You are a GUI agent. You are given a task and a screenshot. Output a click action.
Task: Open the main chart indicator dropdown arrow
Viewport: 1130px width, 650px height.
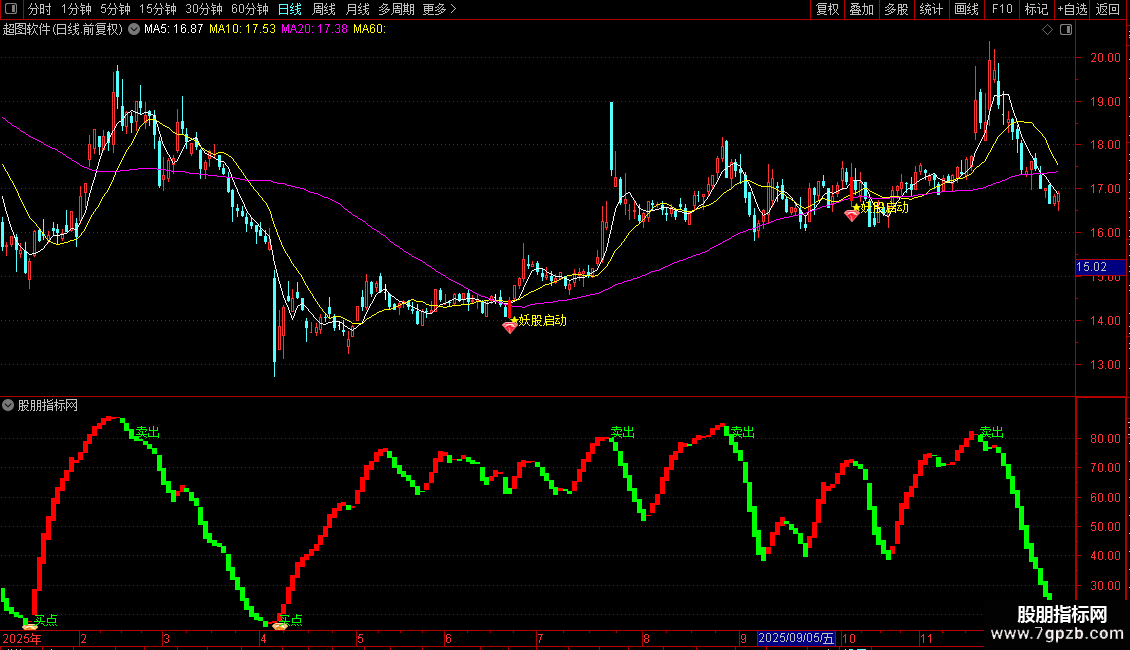click(x=134, y=30)
